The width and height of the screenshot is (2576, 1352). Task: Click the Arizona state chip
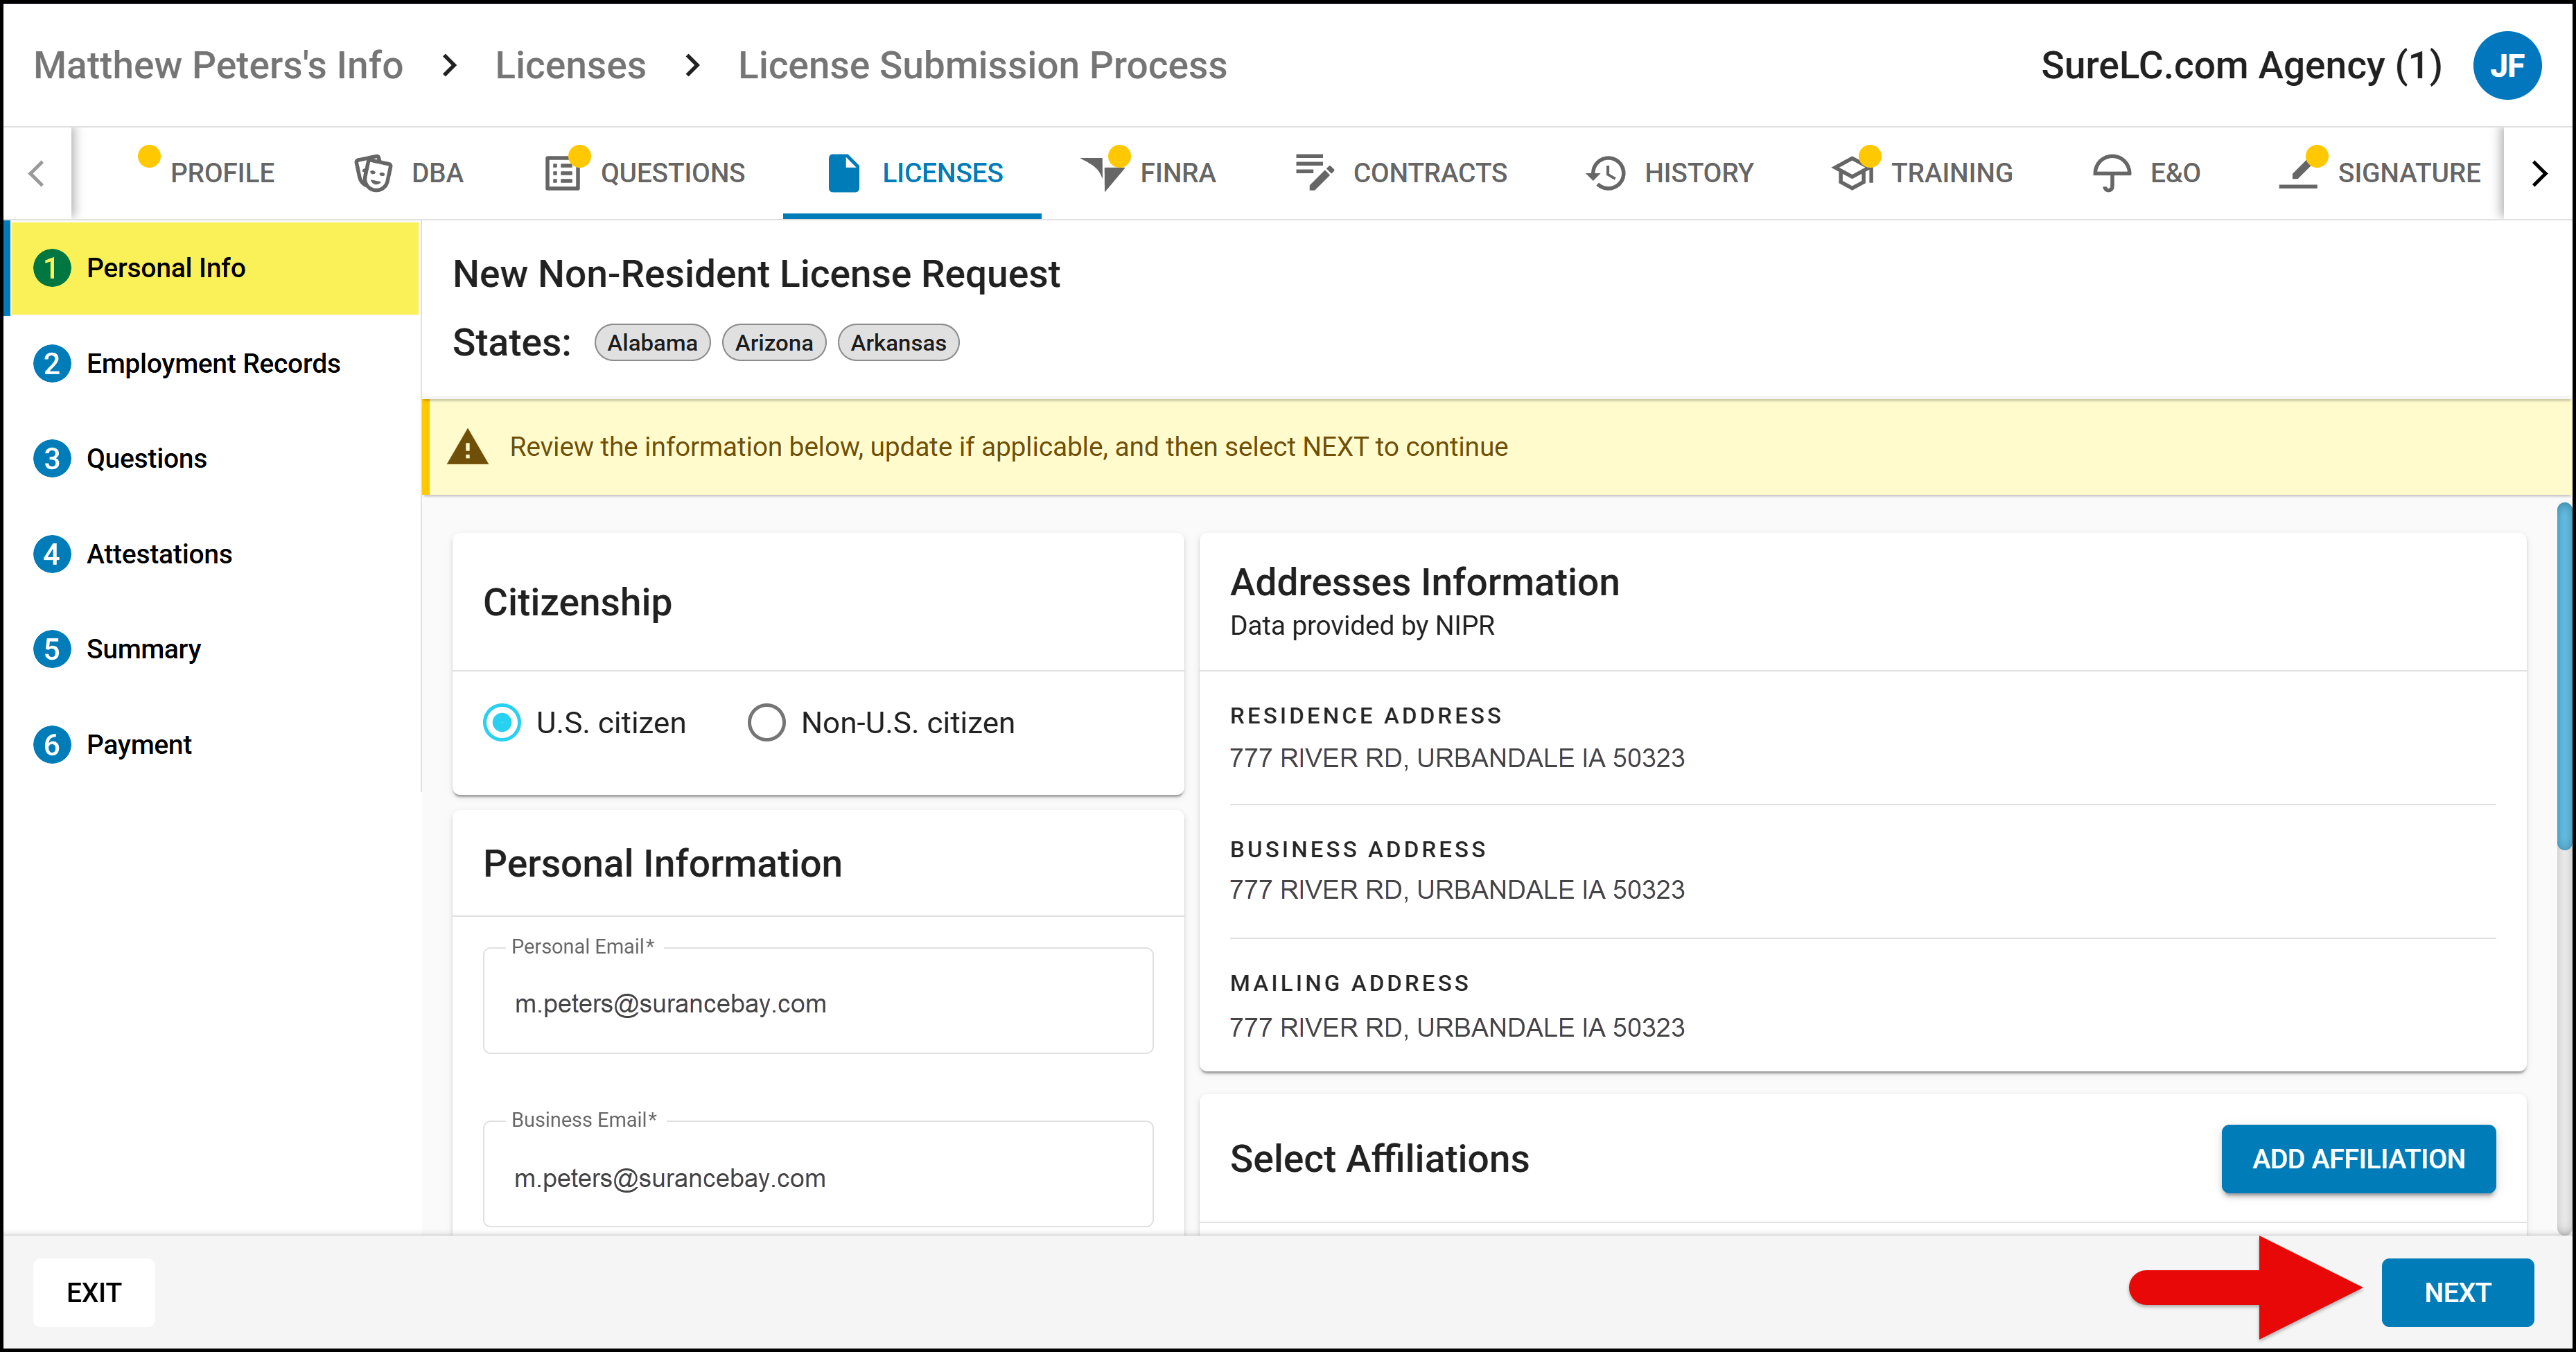coord(774,343)
